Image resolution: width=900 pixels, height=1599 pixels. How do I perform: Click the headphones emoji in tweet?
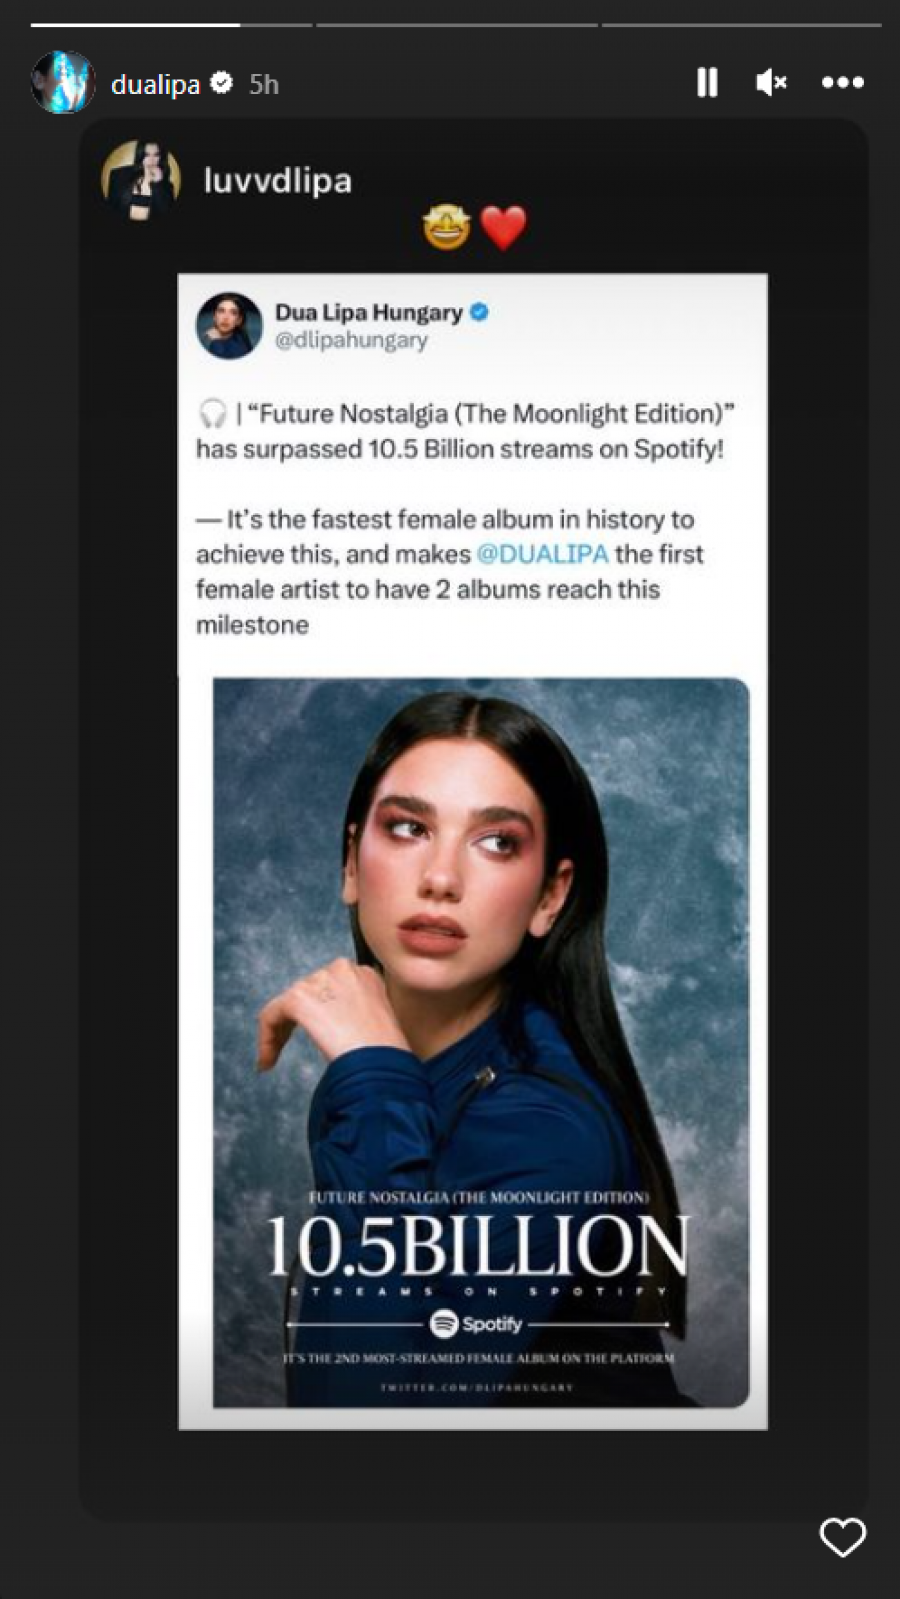point(212,413)
